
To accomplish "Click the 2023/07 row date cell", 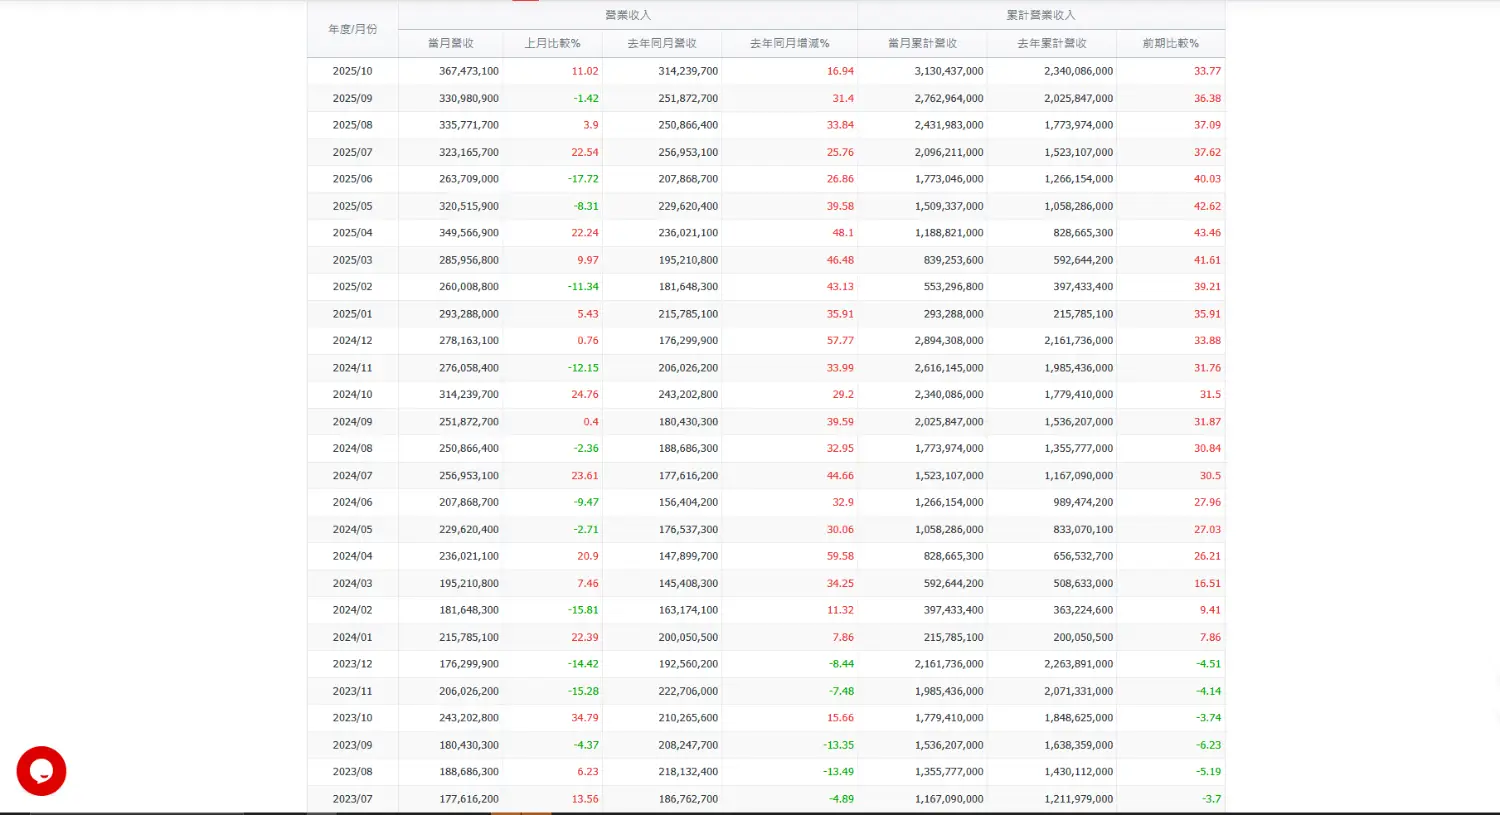I will click(352, 799).
